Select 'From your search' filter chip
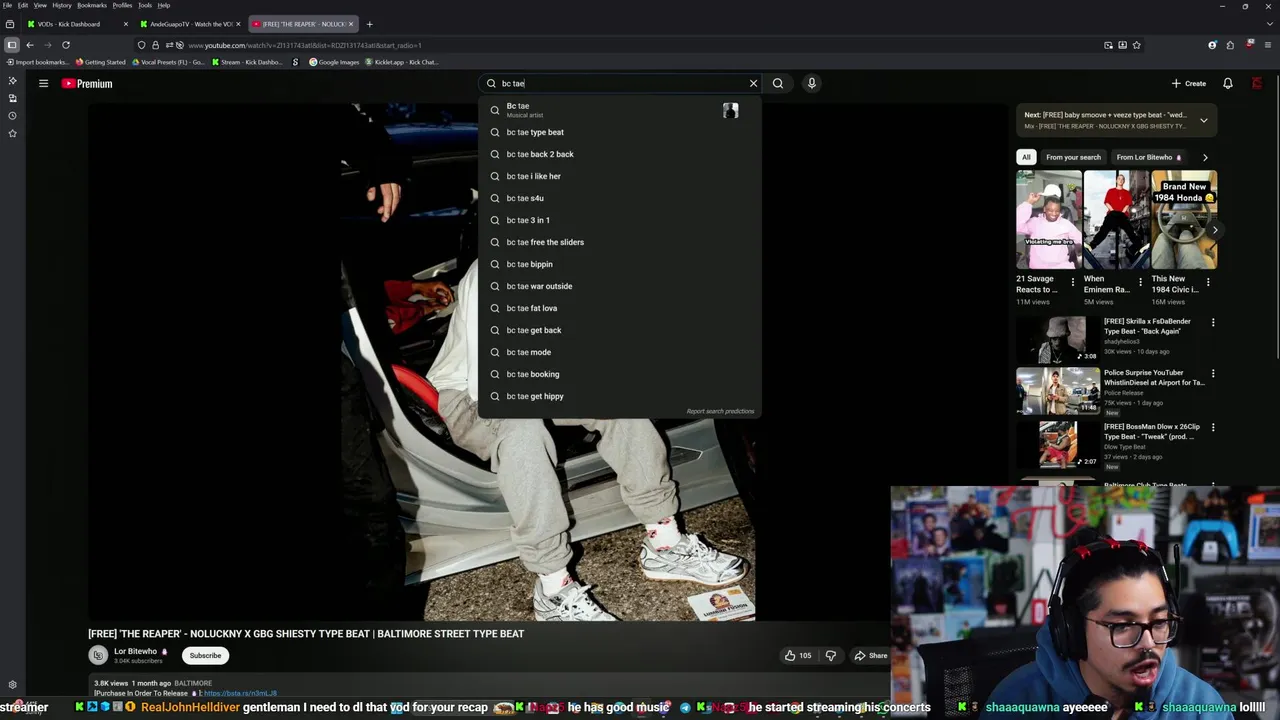This screenshot has height=720, width=1280. (x=1073, y=157)
